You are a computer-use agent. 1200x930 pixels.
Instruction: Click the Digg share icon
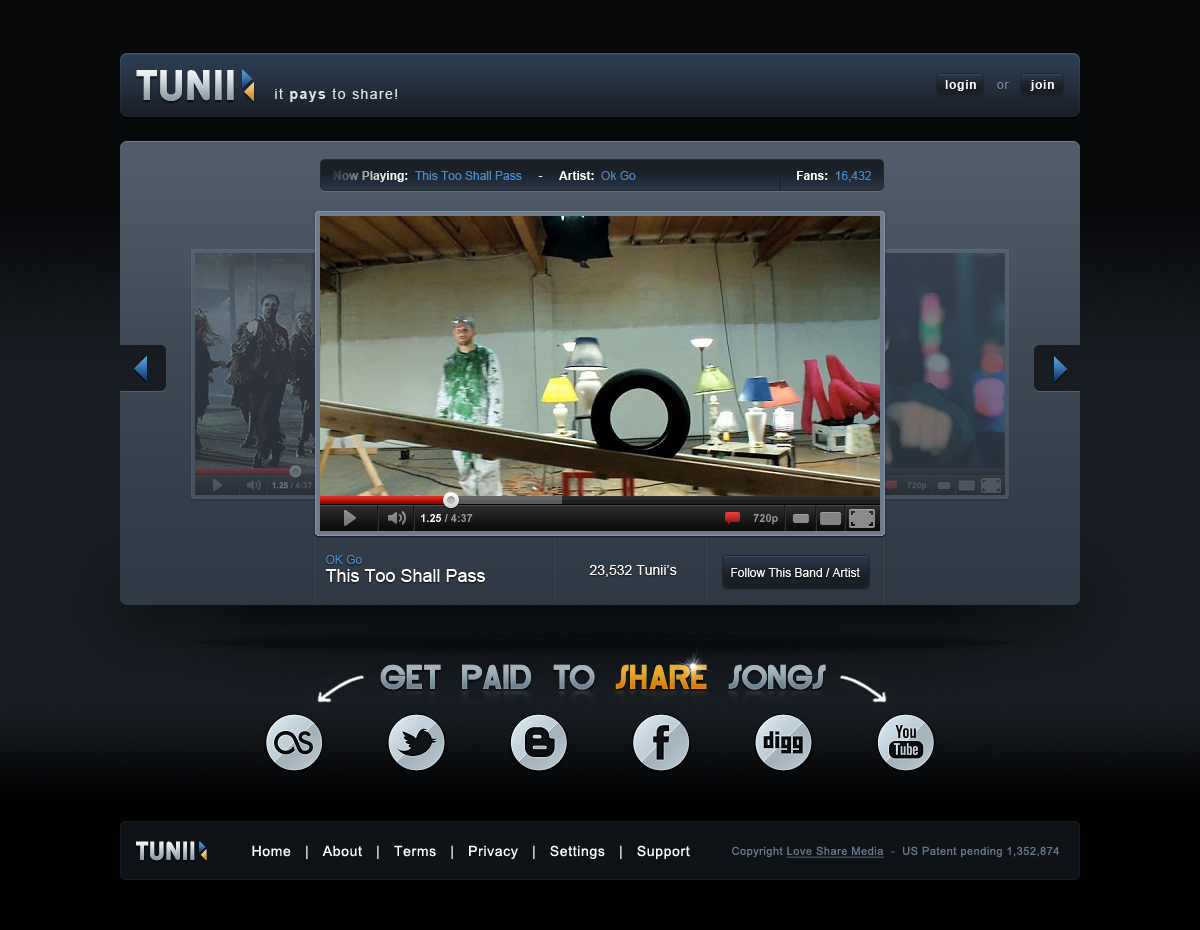click(783, 742)
